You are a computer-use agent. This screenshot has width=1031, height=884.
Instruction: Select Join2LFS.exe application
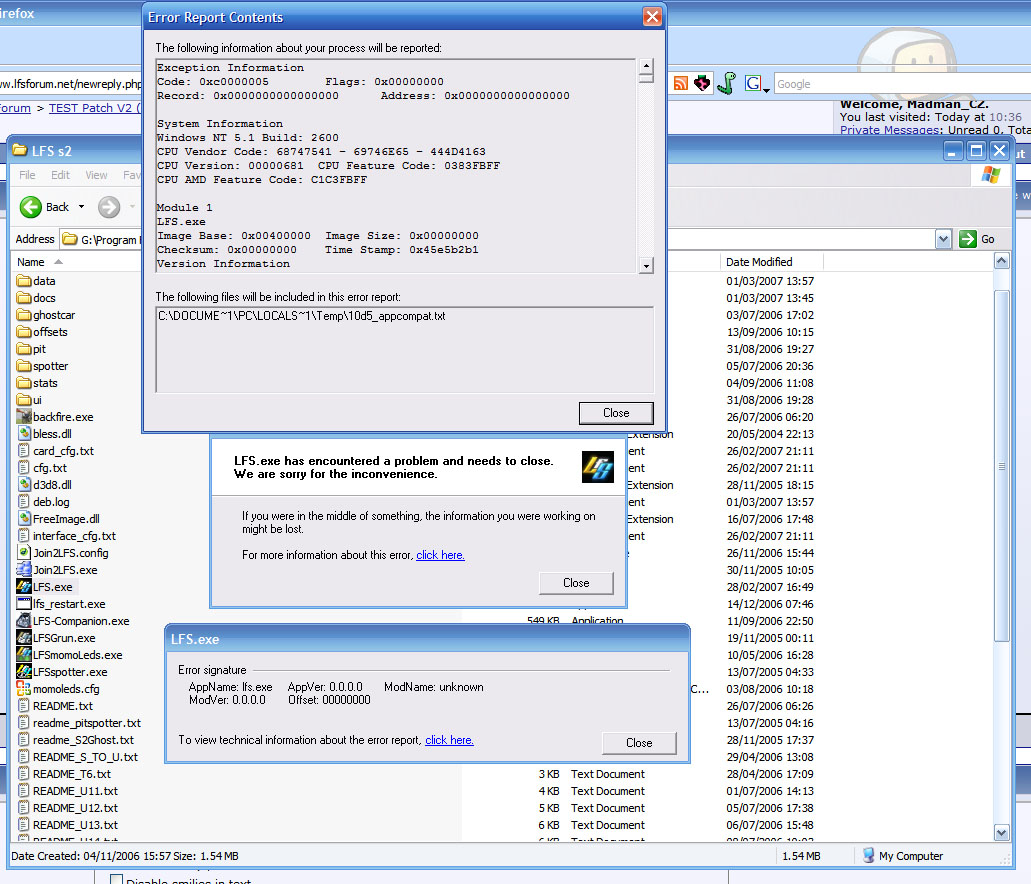[57, 570]
